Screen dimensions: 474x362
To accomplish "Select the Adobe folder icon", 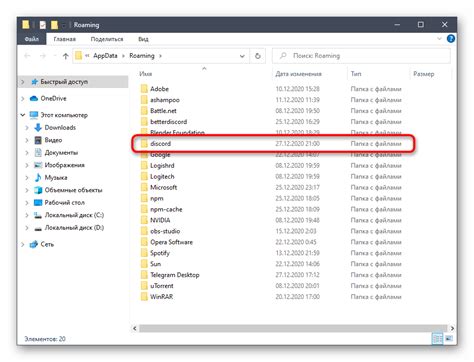I will point(144,89).
